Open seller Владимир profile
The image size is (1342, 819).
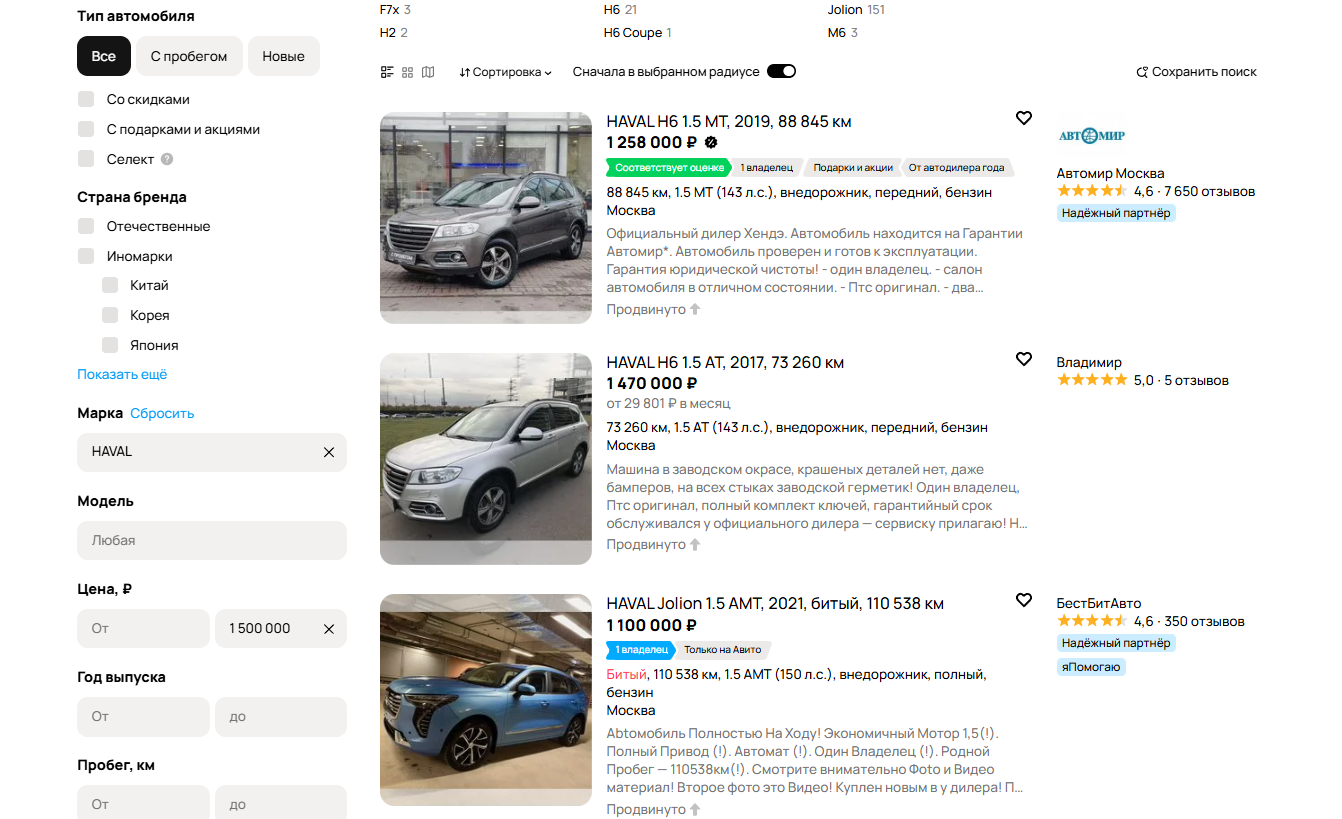[x=1089, y=362]
